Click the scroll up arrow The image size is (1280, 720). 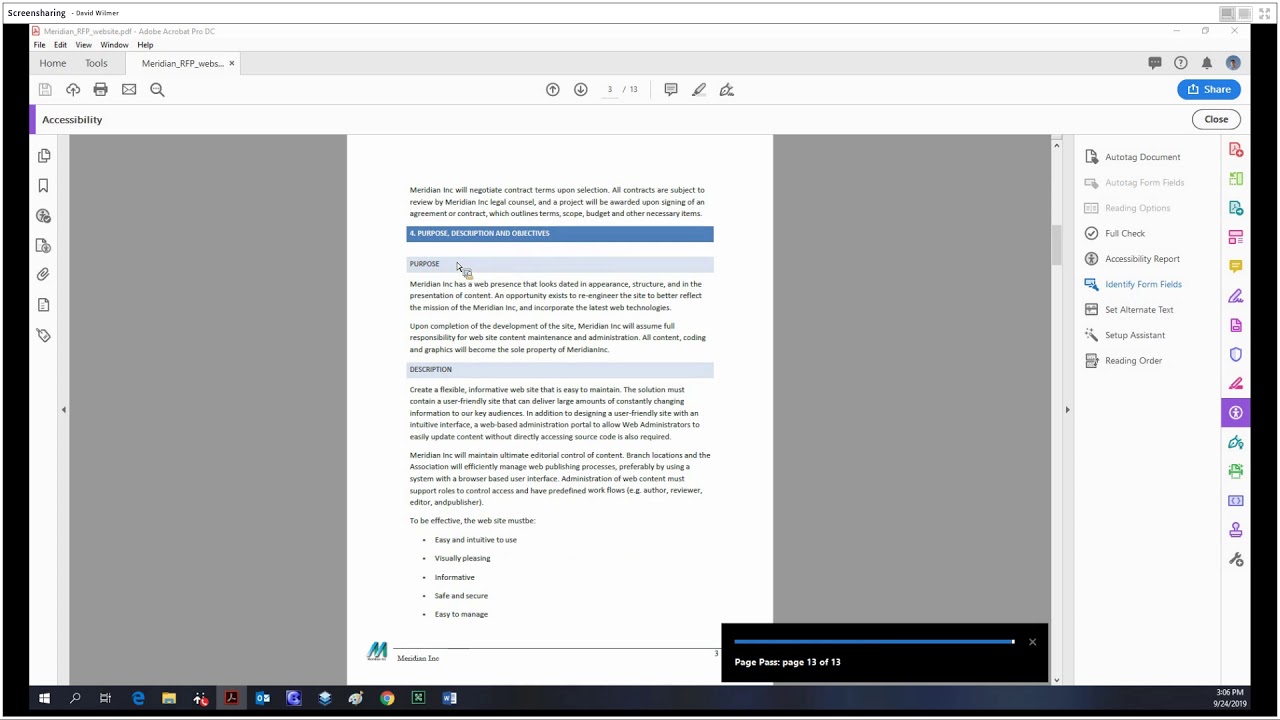pos(1056,146)
